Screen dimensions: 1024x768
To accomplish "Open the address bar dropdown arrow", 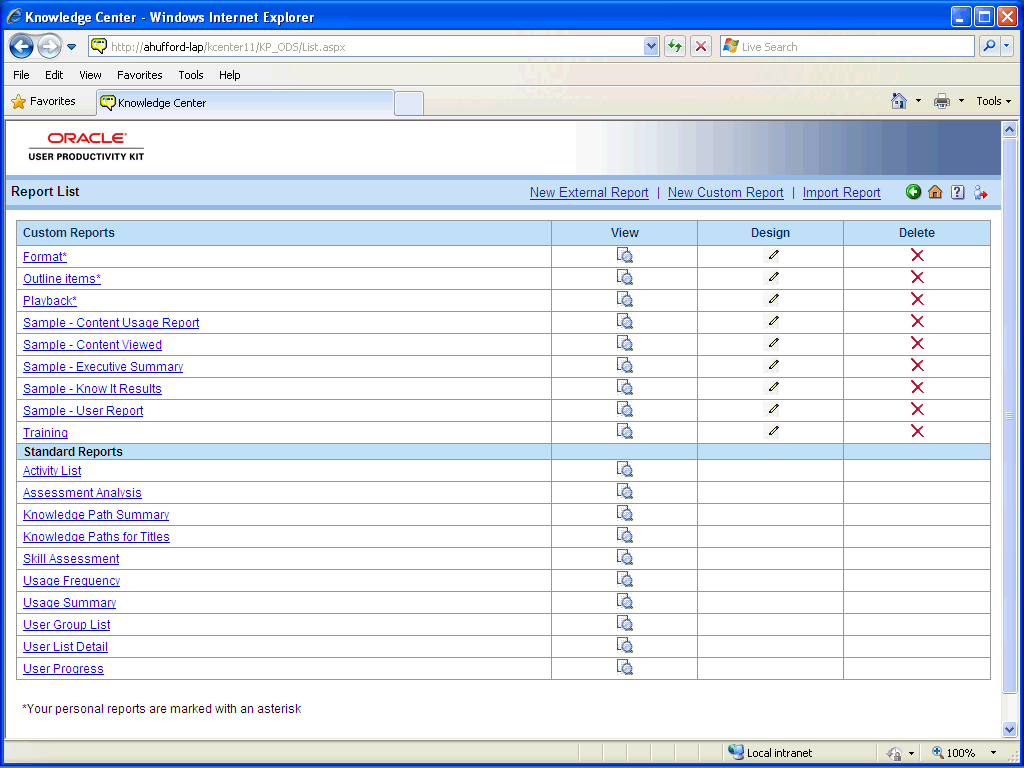I will 650,46.
